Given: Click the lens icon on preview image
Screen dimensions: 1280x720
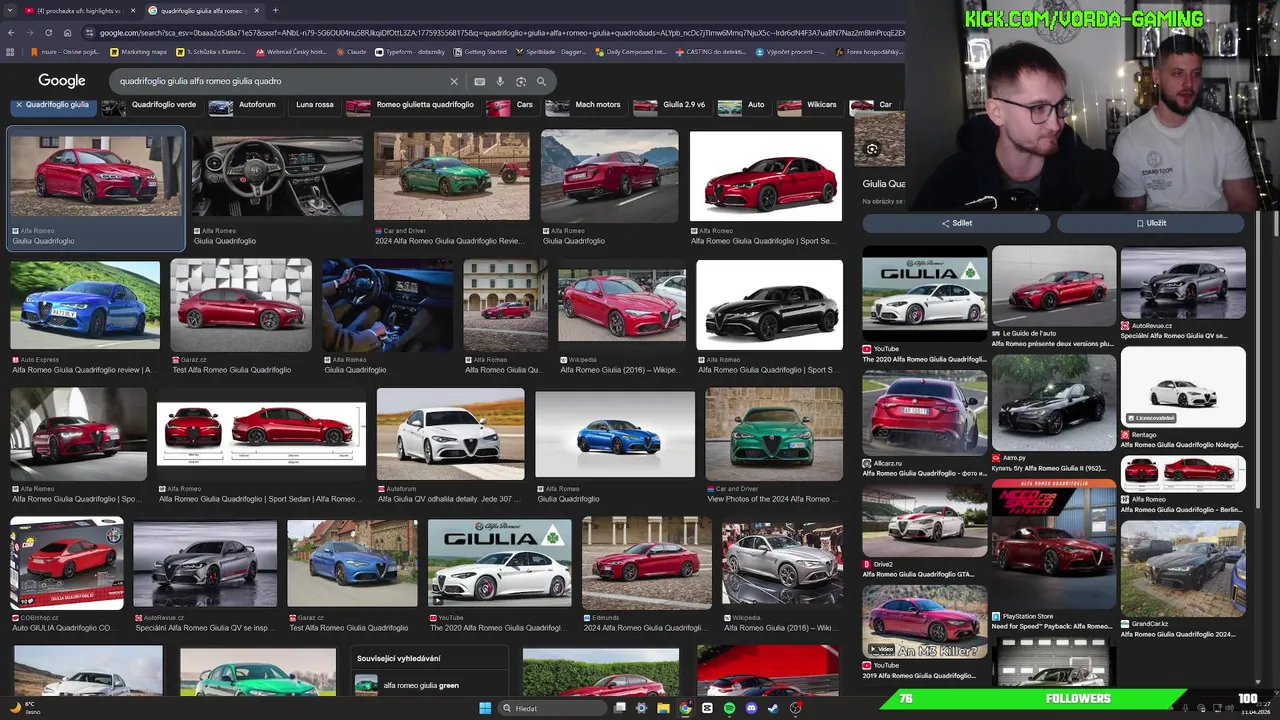Looking at the screenshot, I should pos(872,149).
